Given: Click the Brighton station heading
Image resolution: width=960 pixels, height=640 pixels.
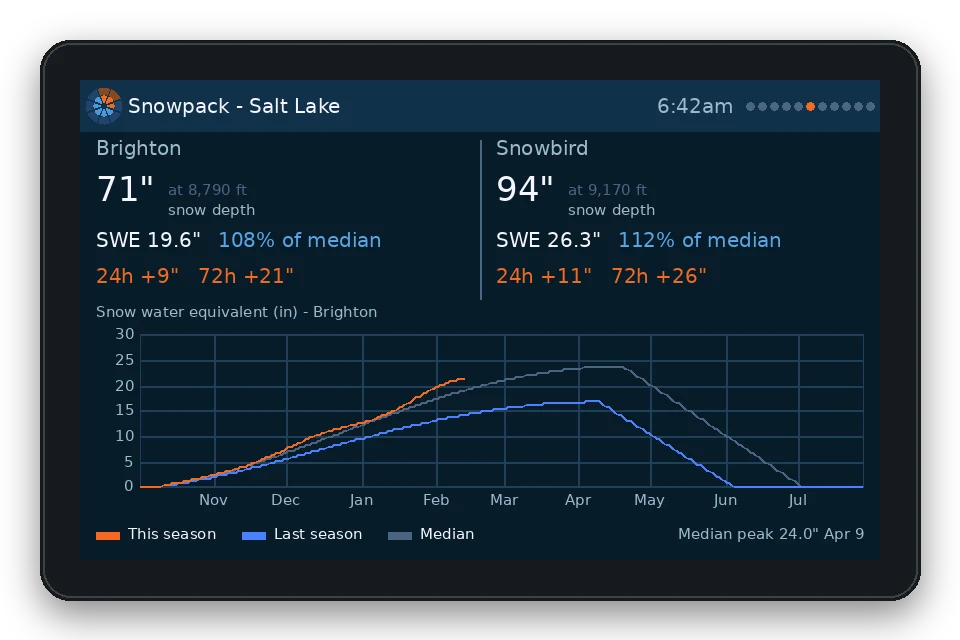Looking at the screenshot, I should point(138,148).
